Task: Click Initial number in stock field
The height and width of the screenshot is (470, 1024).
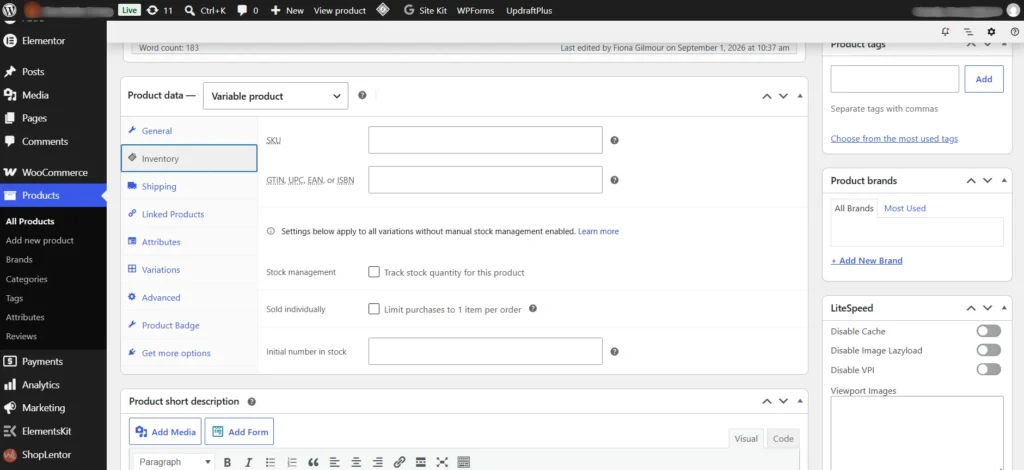Action: coord(485,351)
